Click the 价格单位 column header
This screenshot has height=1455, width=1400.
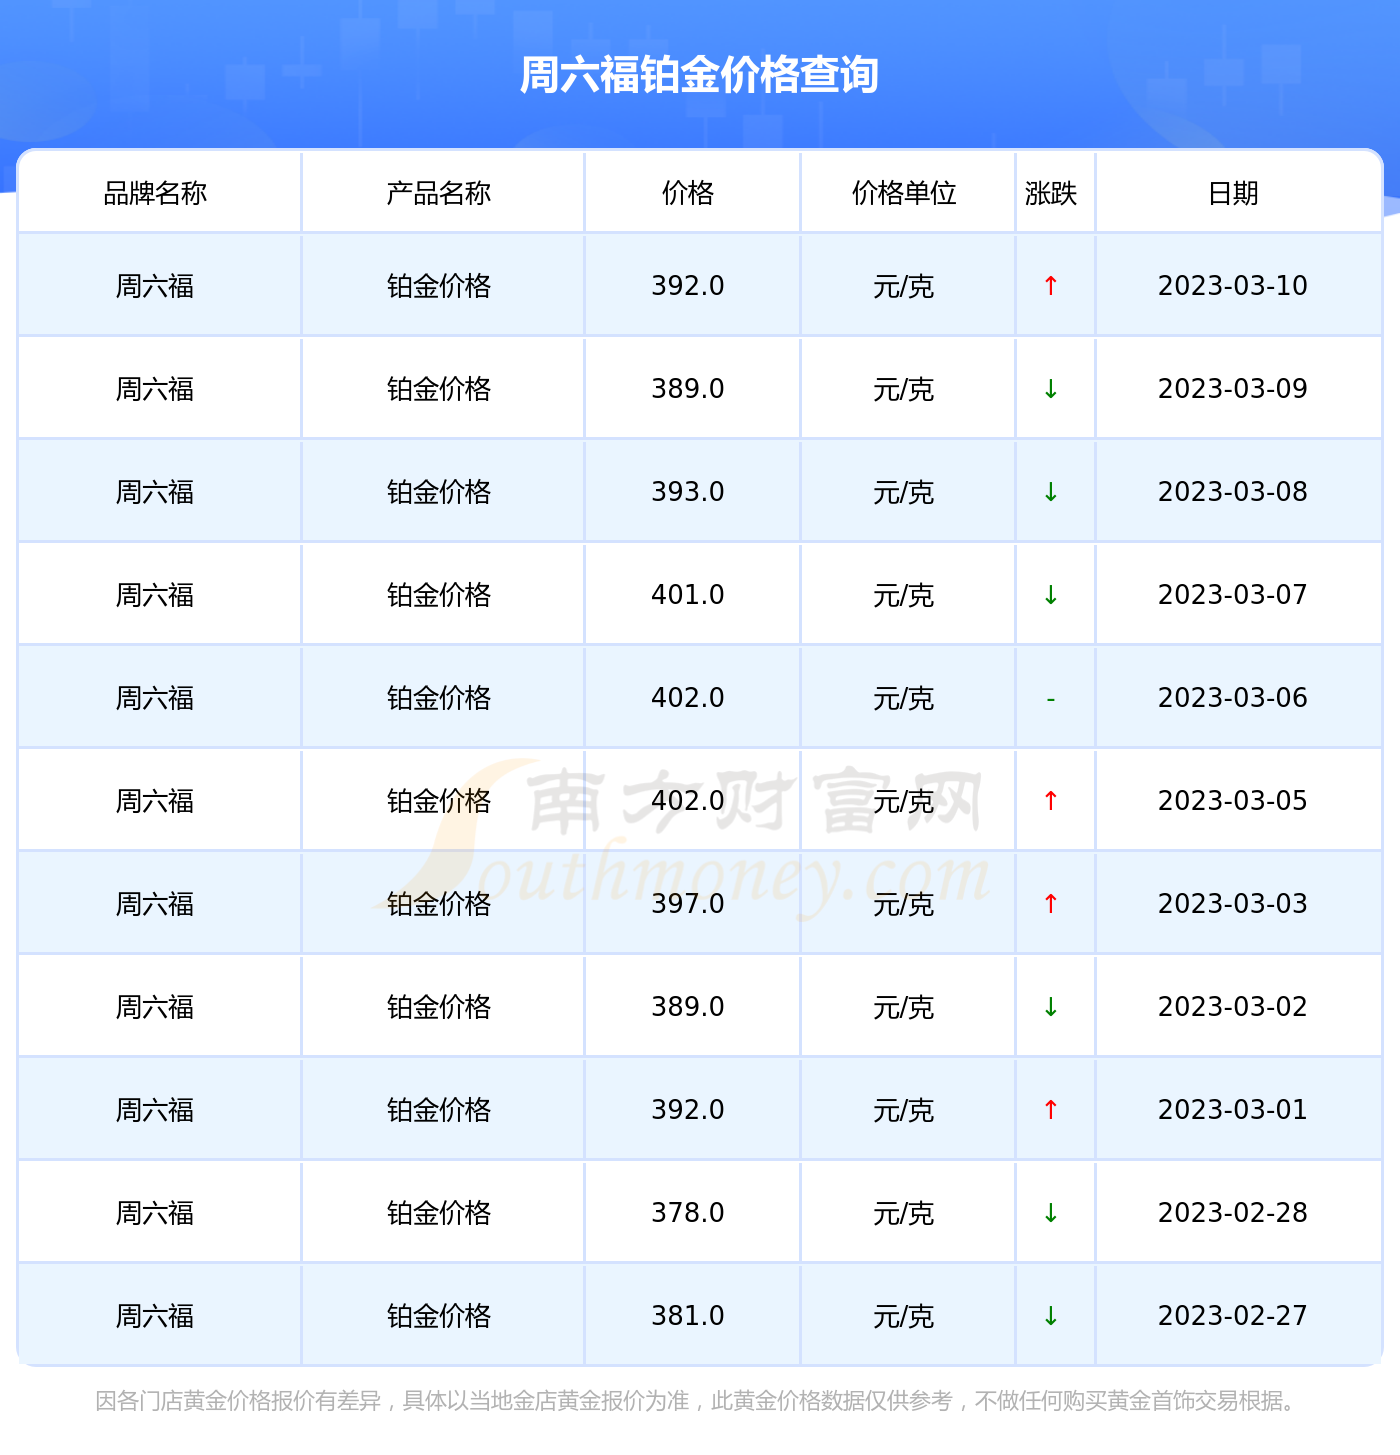(x=904, y=193)
